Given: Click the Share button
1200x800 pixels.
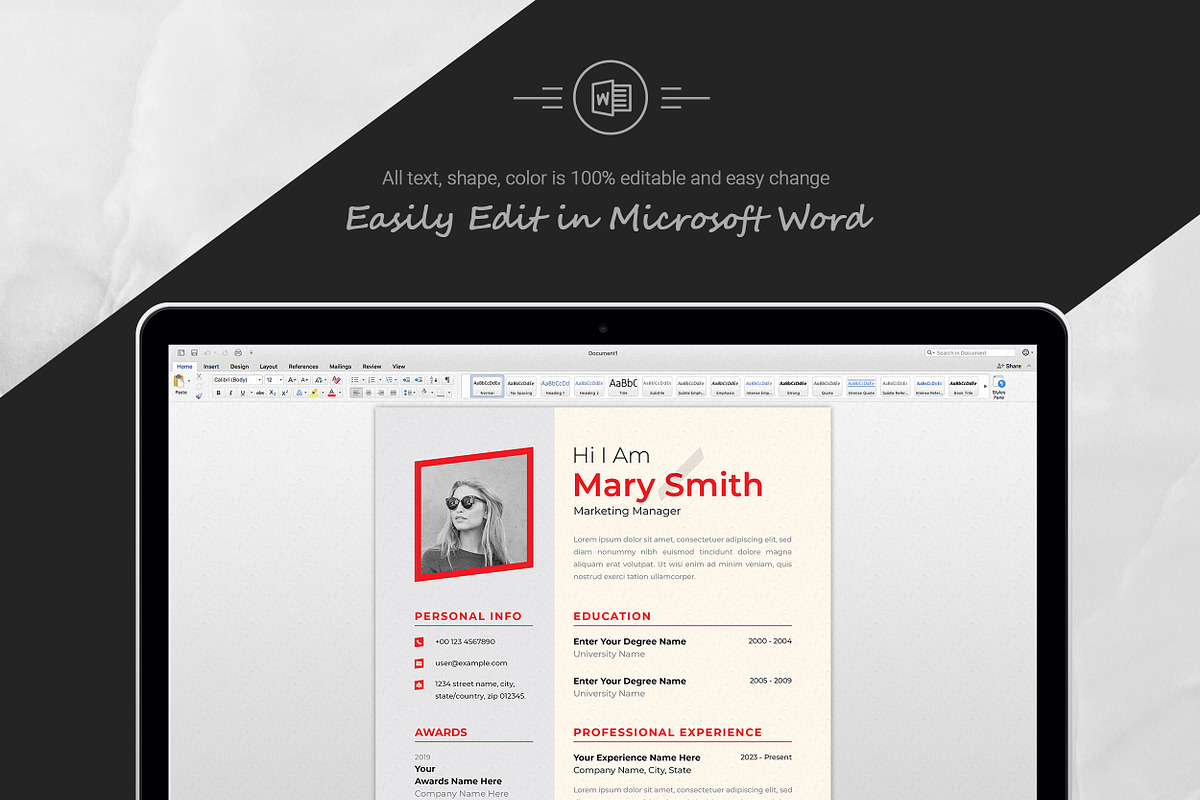Looking at the screenshot, I should 1009,366.
